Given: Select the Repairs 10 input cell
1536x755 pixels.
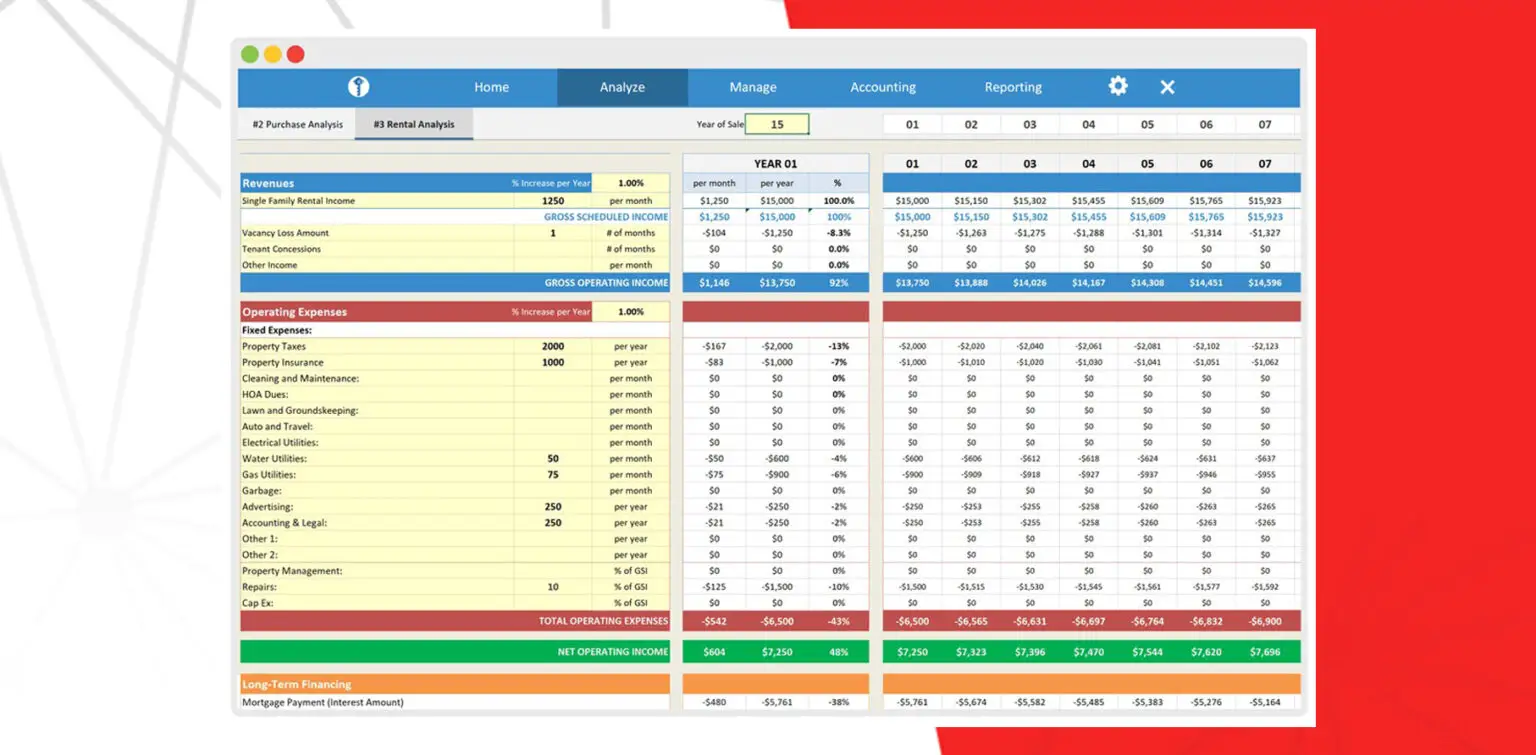Looking at the screenshot, I should click(x=553, y=586).
